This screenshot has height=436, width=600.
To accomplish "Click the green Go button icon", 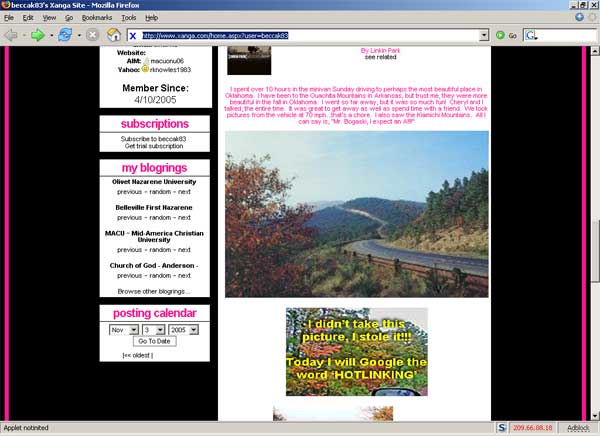I will (x=499, y=35).
